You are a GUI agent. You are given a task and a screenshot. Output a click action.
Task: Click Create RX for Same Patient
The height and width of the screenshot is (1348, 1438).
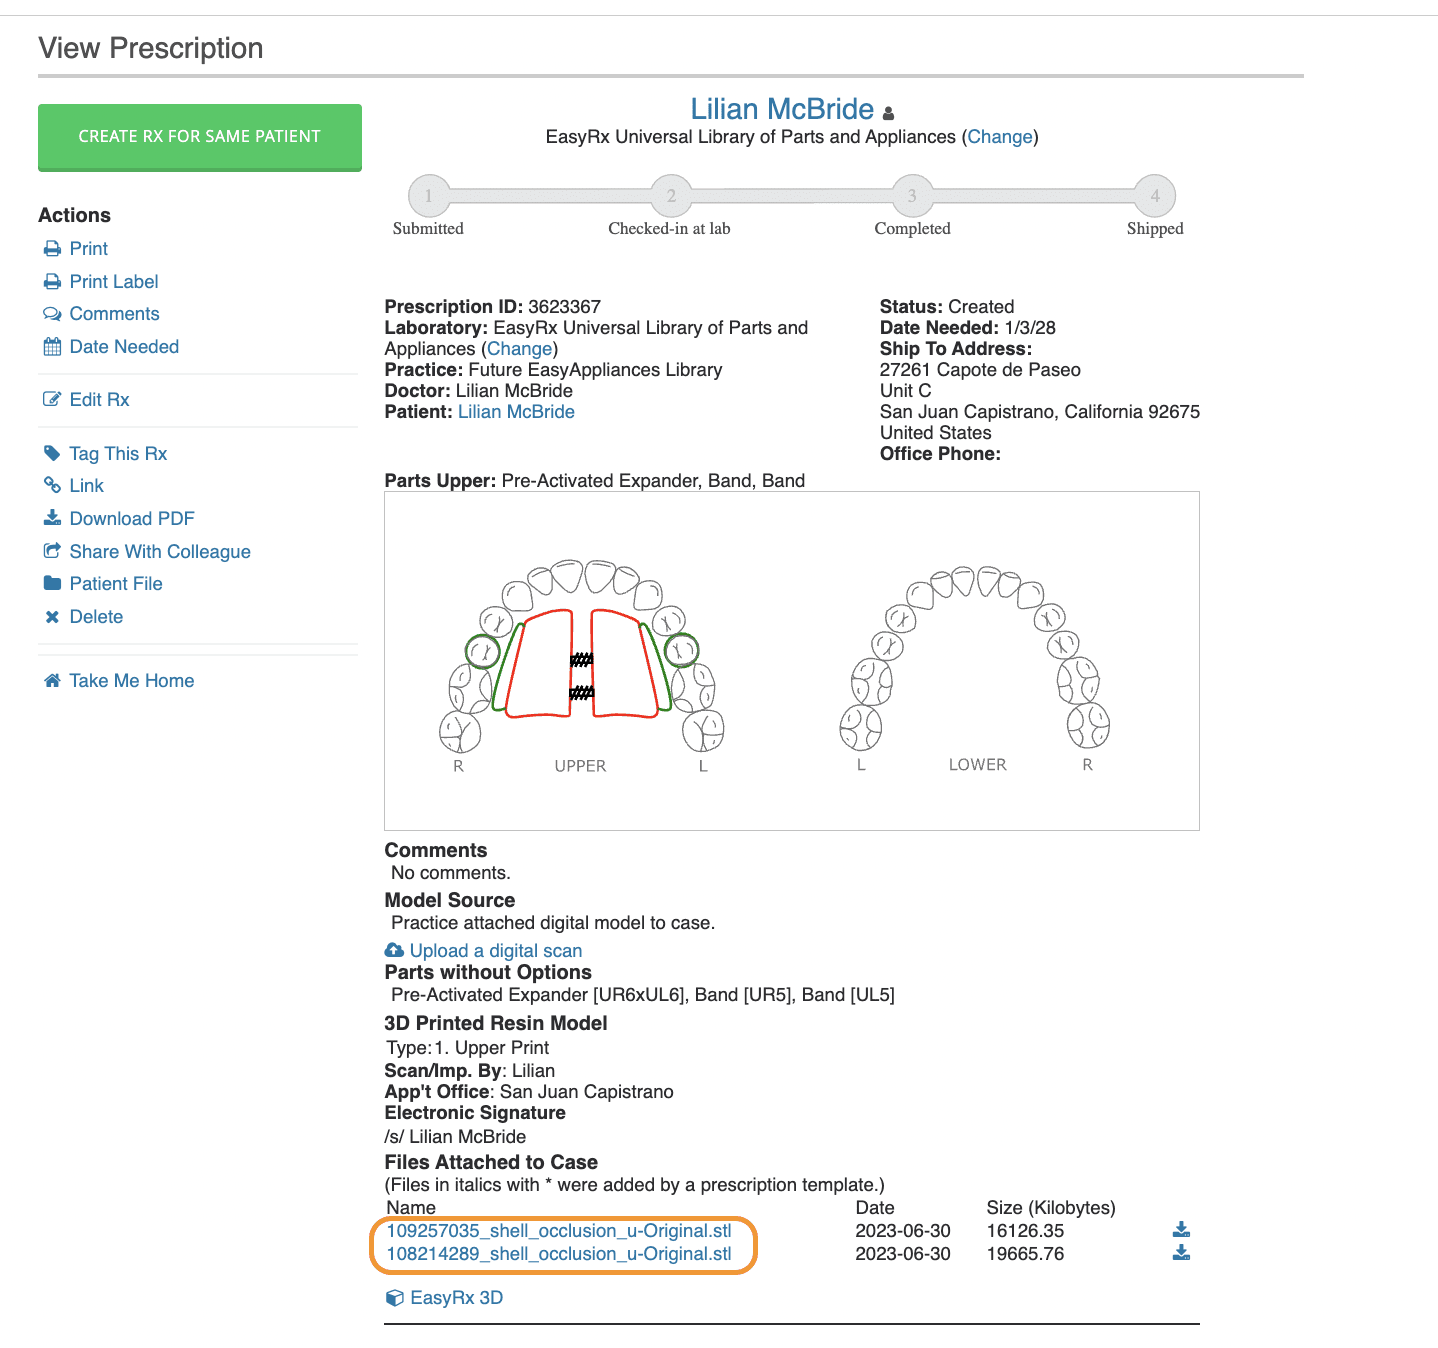point(199,137)
